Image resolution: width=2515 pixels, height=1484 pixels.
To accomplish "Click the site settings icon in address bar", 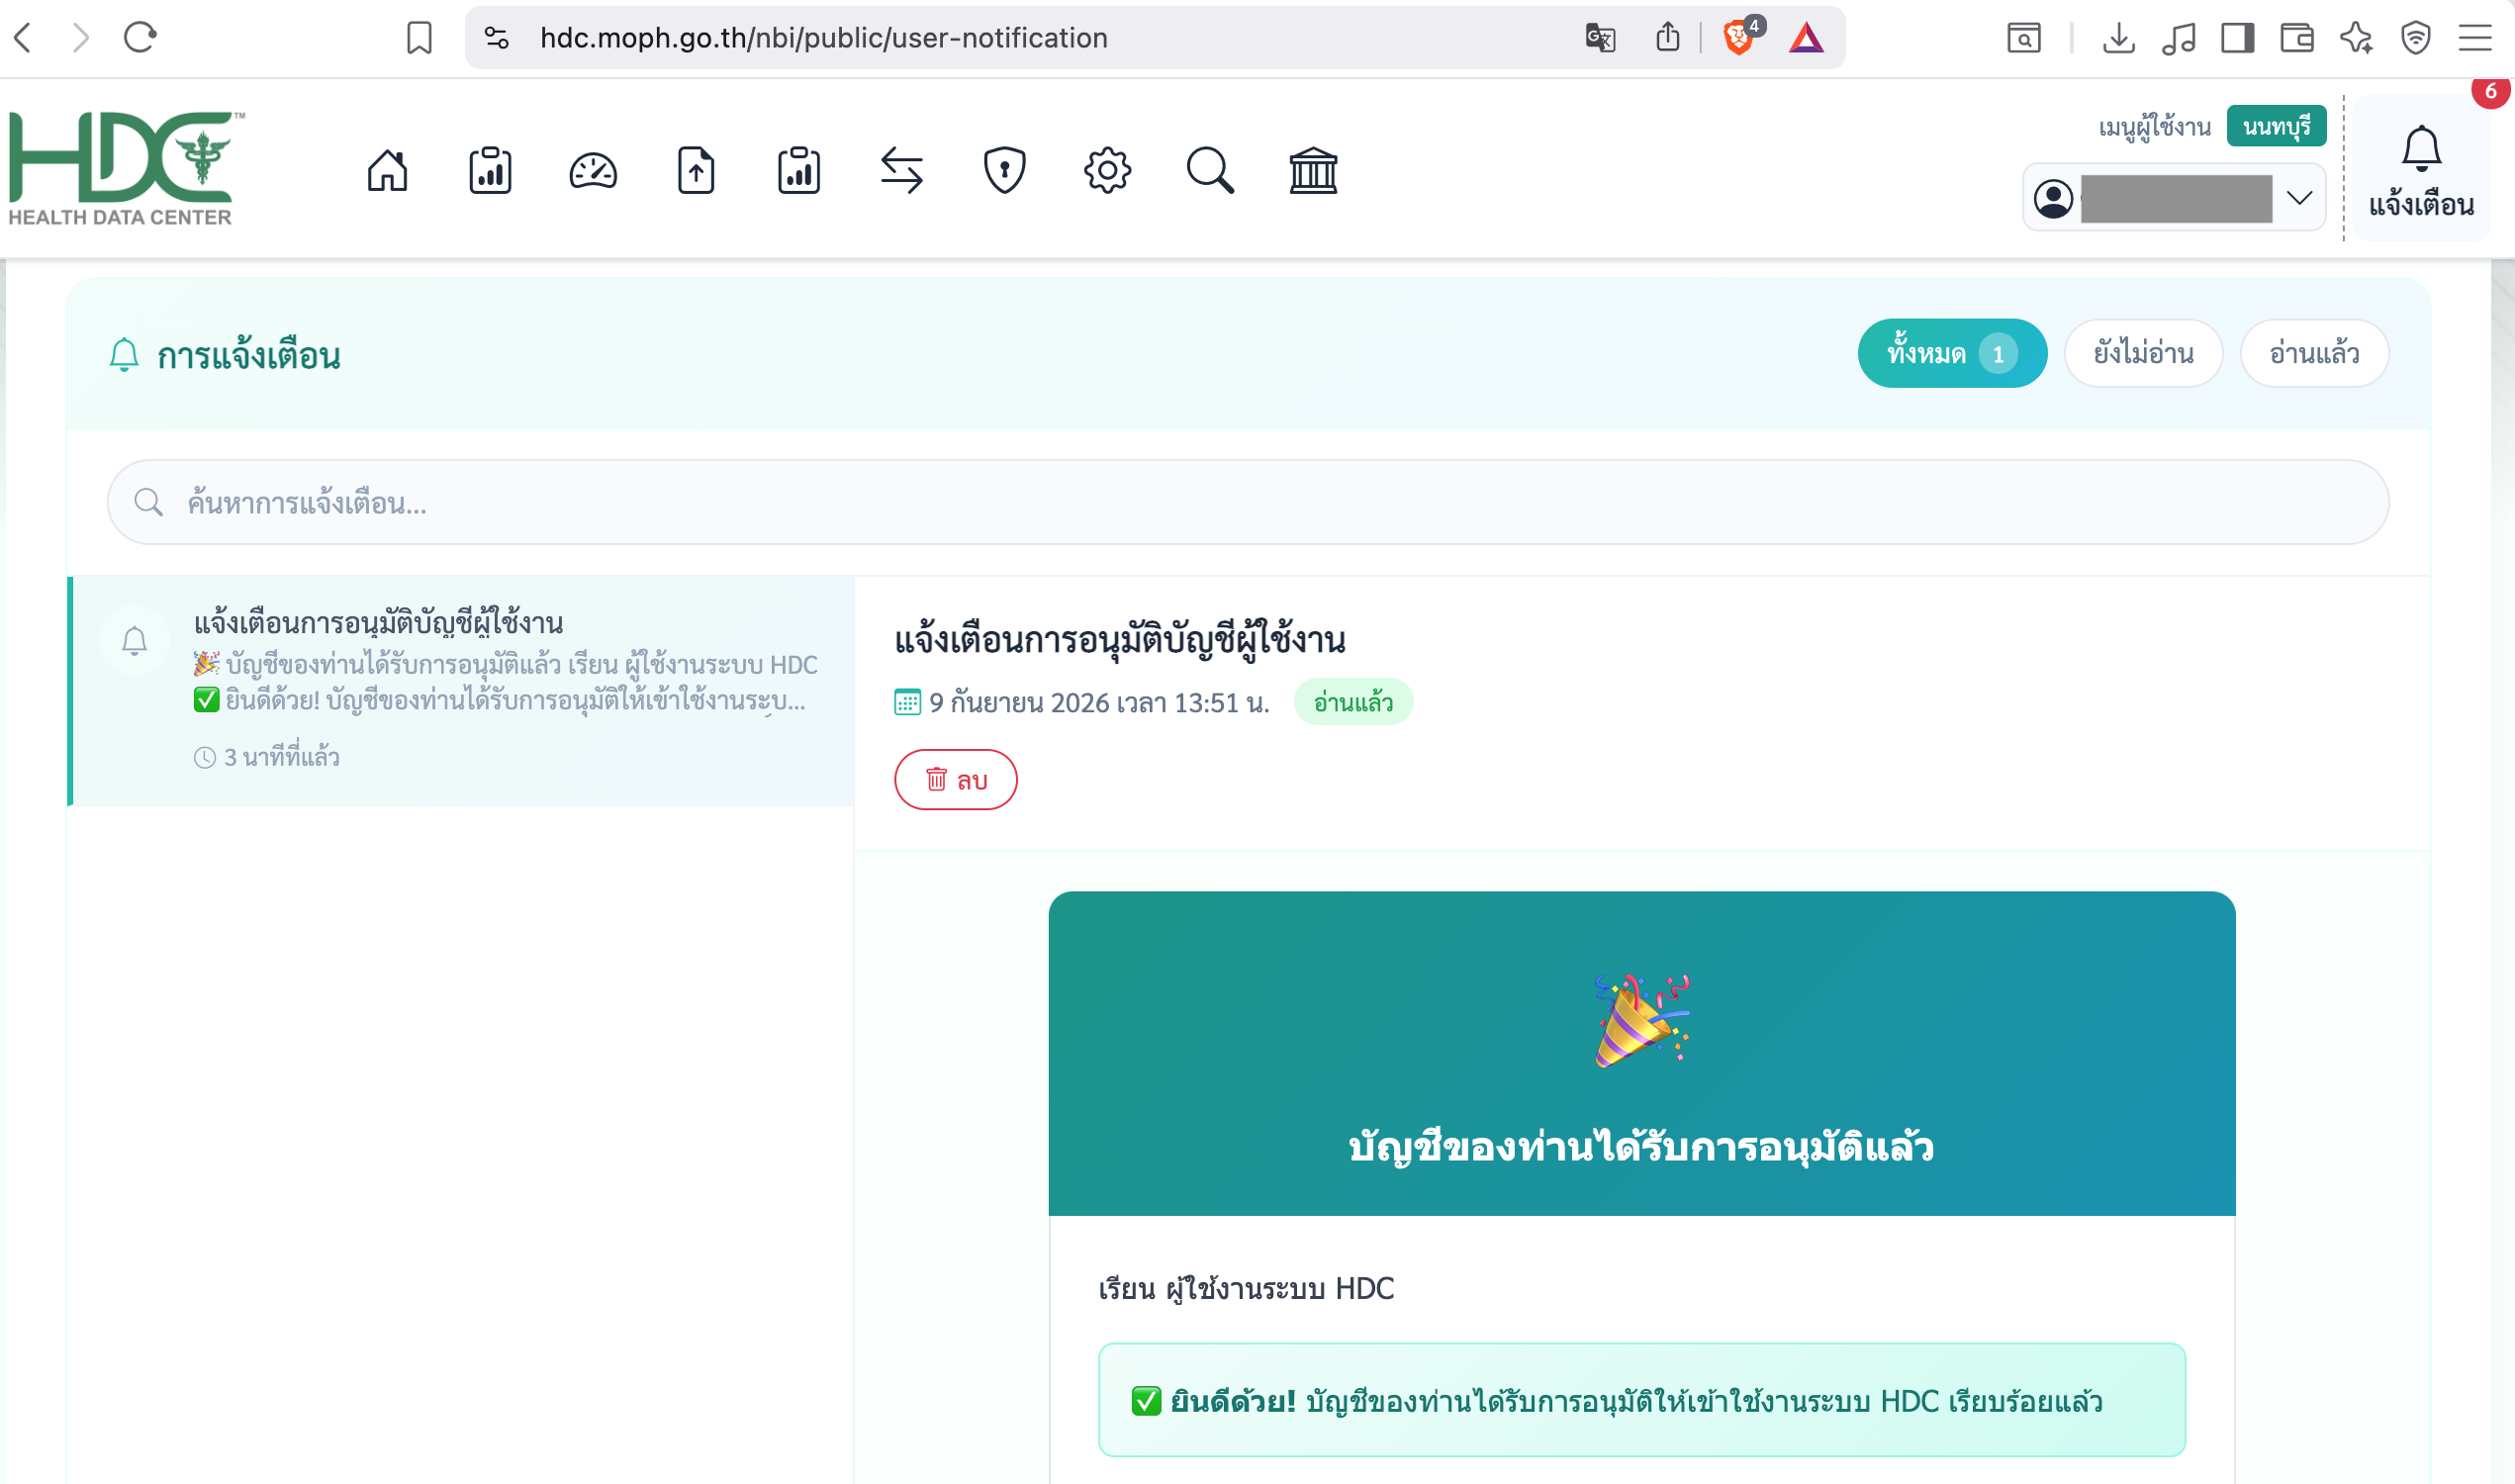I will (497, 38).
